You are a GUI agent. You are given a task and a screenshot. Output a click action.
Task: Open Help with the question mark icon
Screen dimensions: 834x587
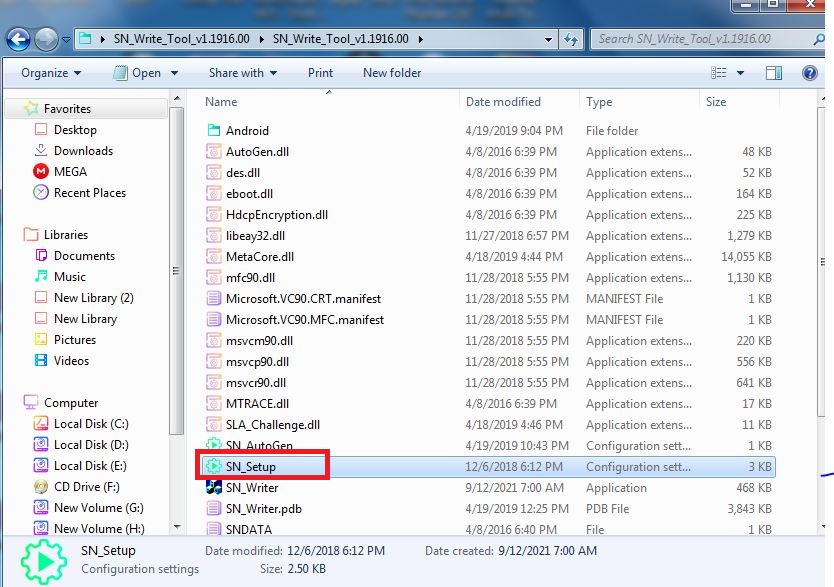[x=810, y=73]
